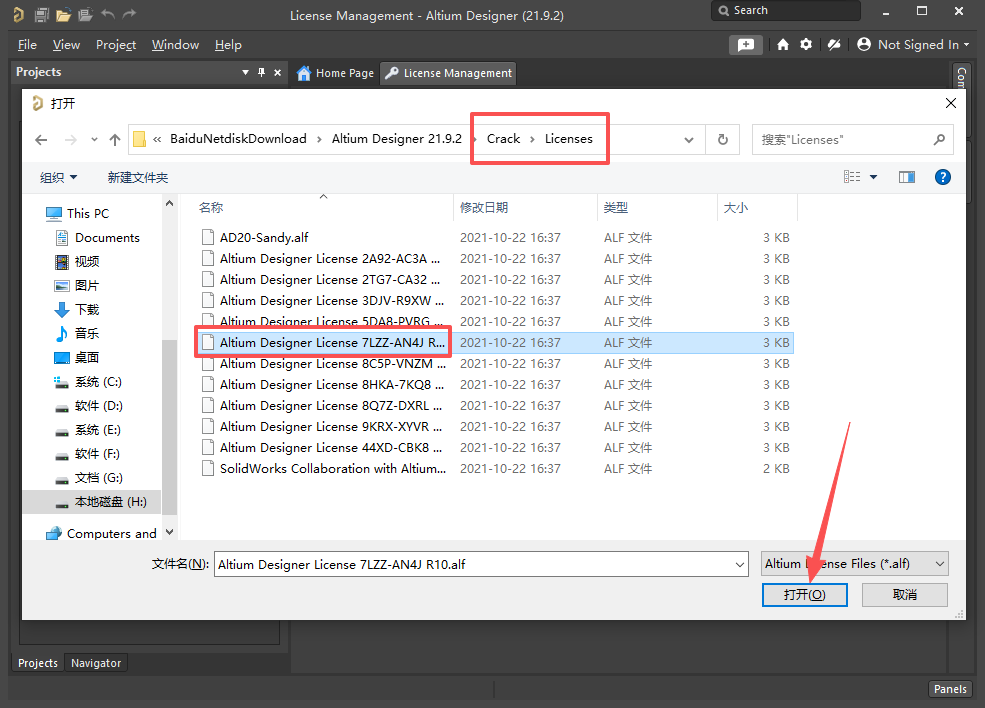Expand the 组织 organize dropdown
The width and height of the screenshot is (985, 708).
[x=59, y=177]
